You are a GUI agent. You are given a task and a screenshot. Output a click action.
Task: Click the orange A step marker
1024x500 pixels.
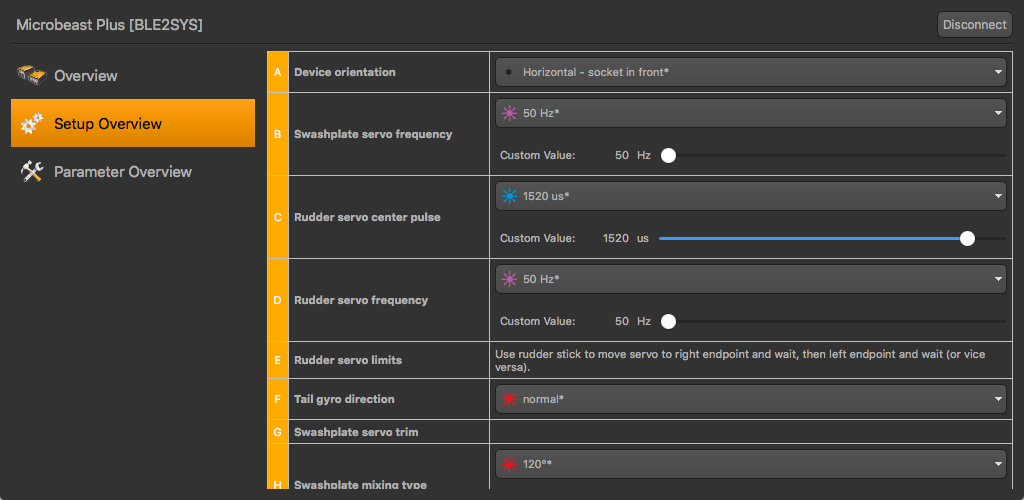click(x=278, y=72)
